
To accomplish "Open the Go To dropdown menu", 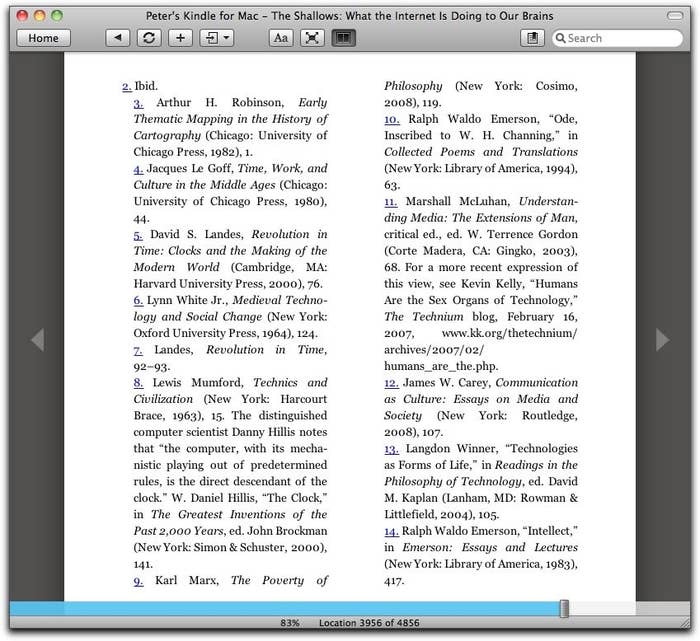I will point(217,38).
